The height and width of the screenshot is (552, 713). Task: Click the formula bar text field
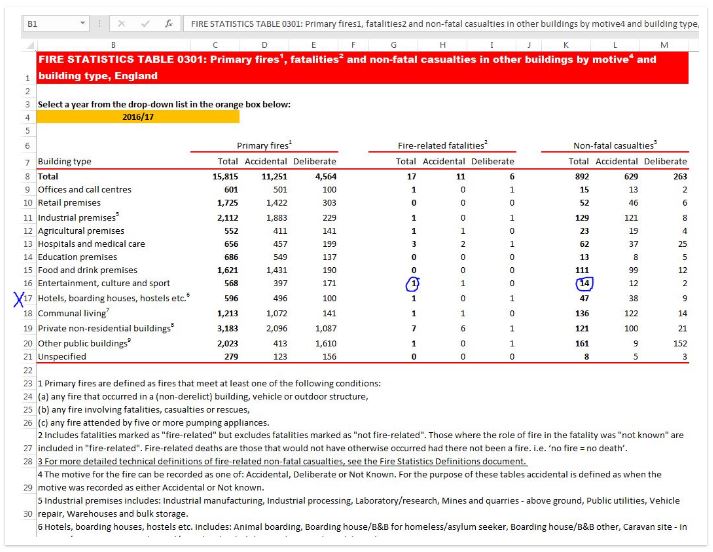pyautogui.click(x=443, y=24)
